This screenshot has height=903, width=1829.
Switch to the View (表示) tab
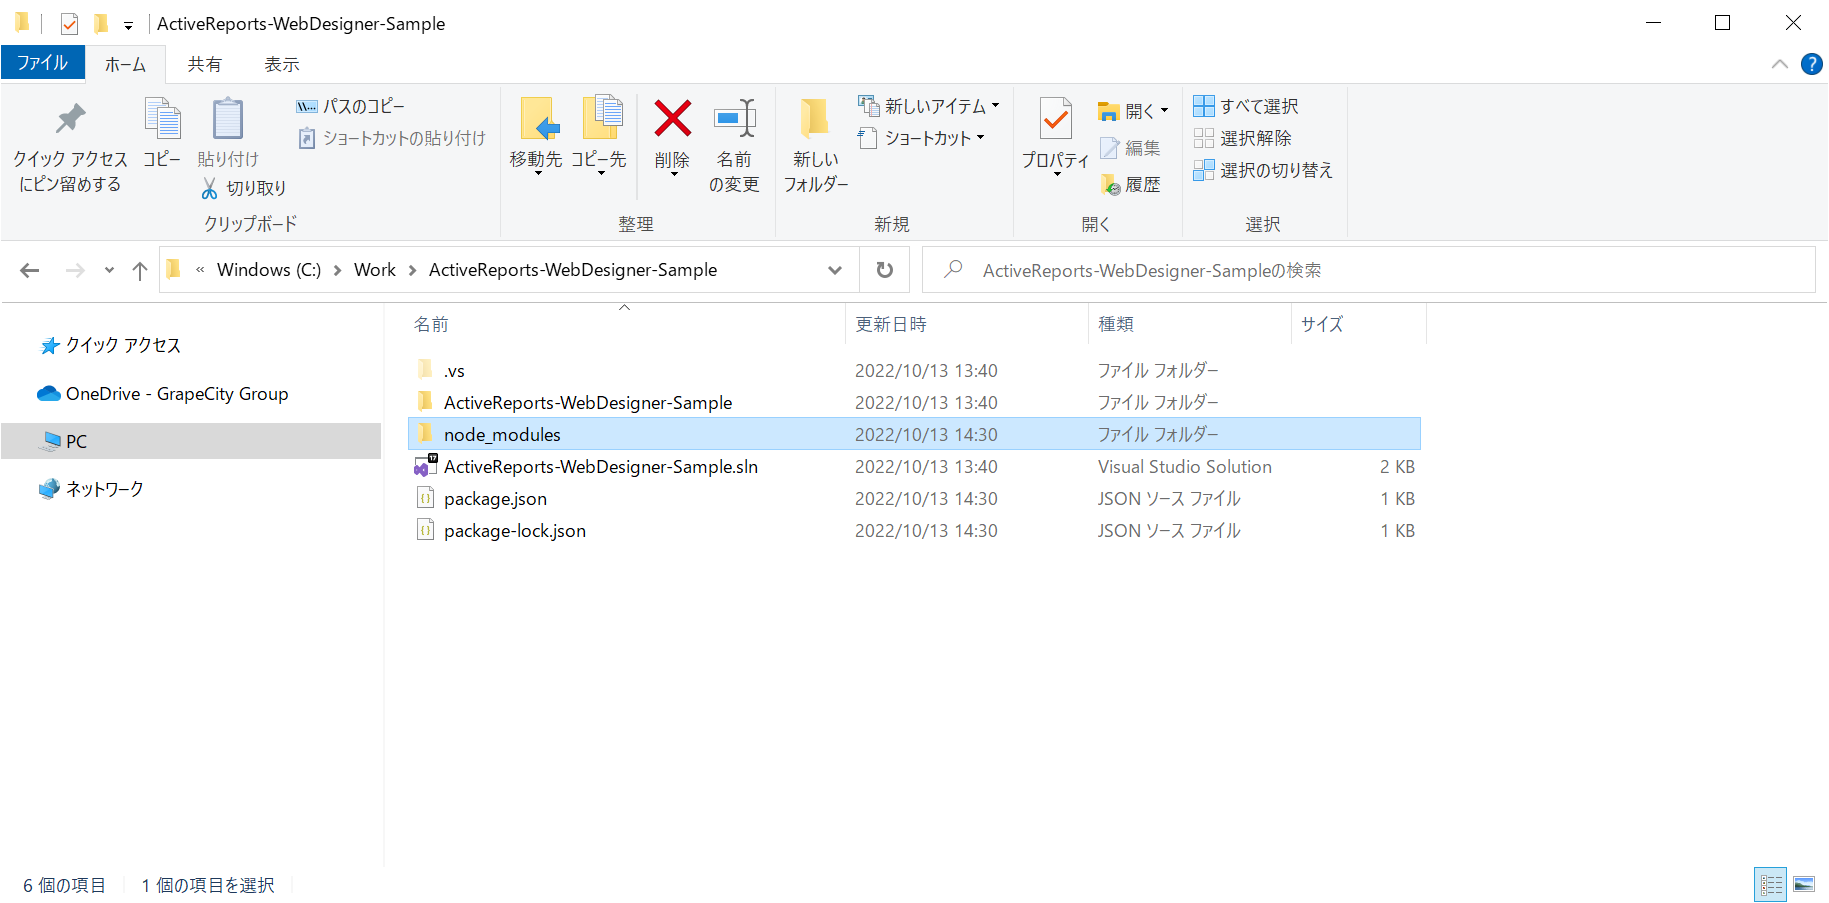282,64
